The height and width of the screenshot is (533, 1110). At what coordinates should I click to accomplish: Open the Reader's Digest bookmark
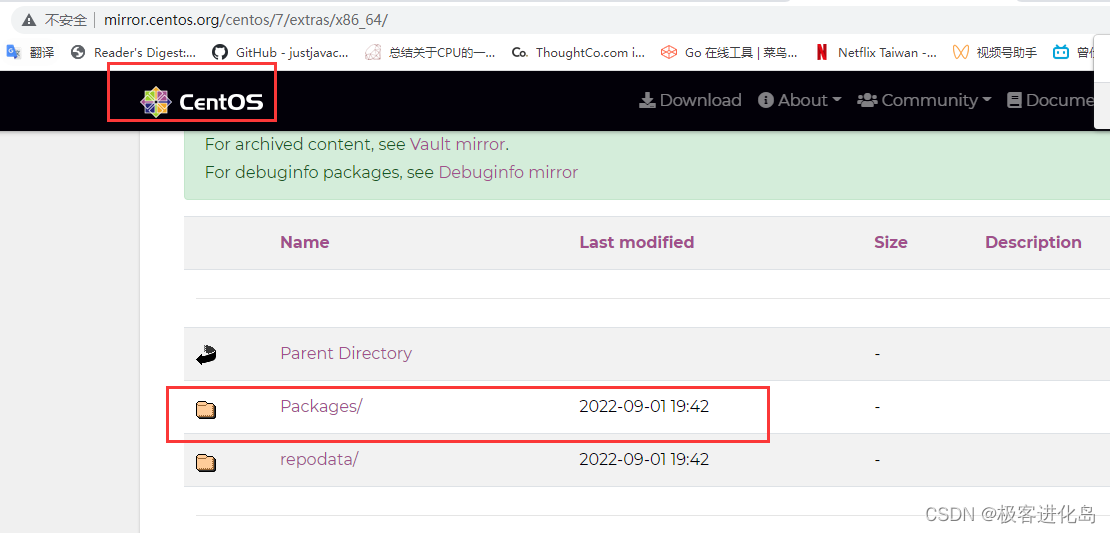135,52
